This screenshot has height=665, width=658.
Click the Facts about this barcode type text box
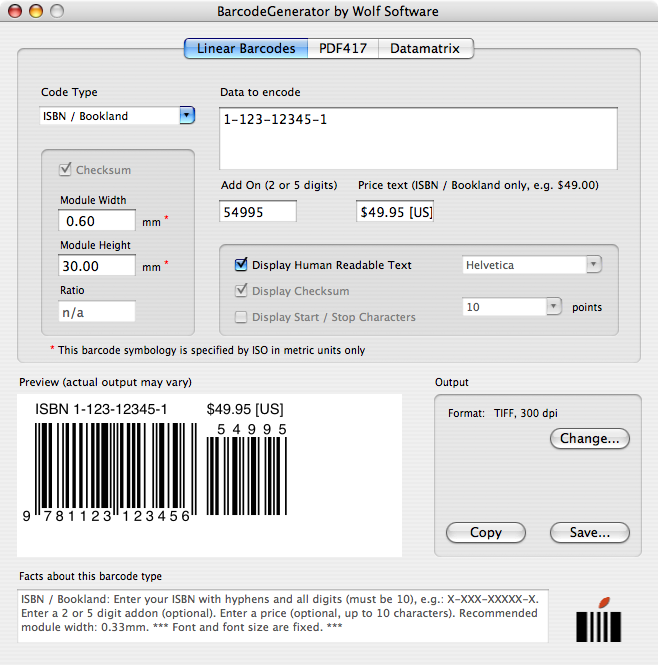[x=283, y=615]
